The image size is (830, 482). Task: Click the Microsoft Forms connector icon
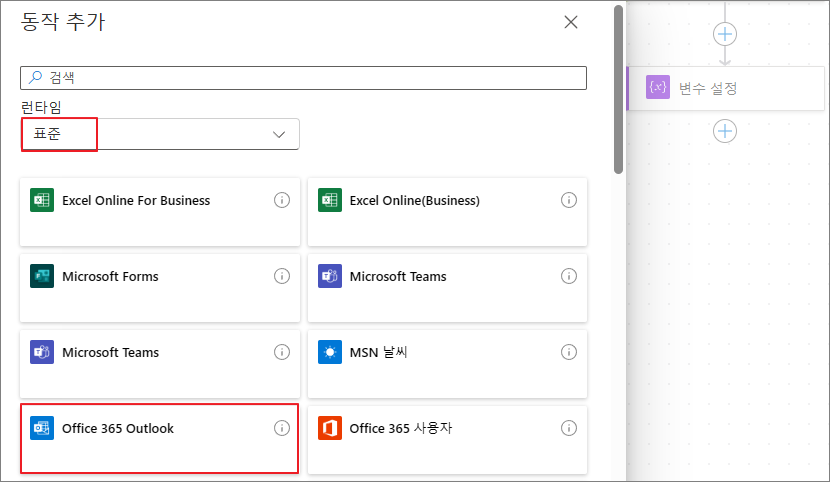(42, 276)
